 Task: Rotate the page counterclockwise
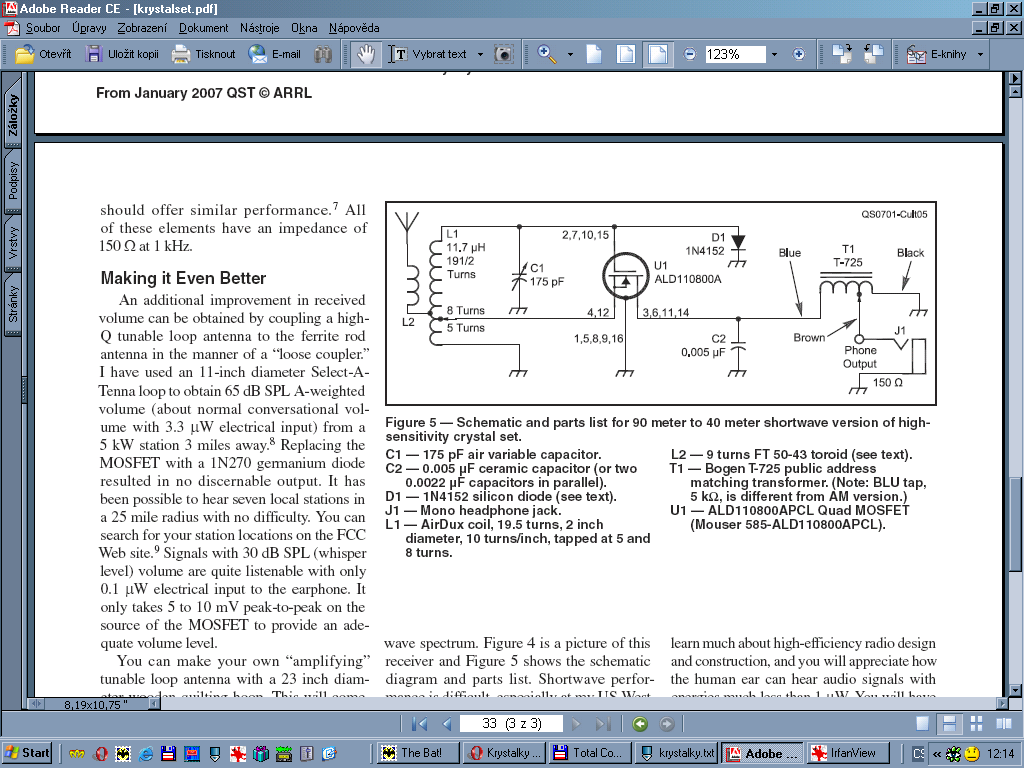(874, 54)
